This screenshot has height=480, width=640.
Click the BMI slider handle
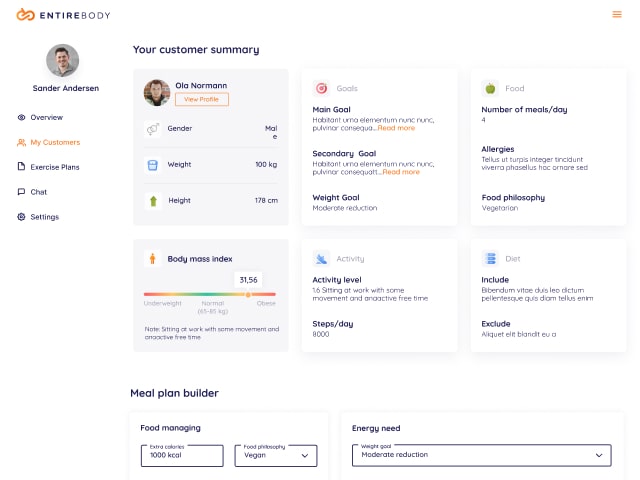248,294
